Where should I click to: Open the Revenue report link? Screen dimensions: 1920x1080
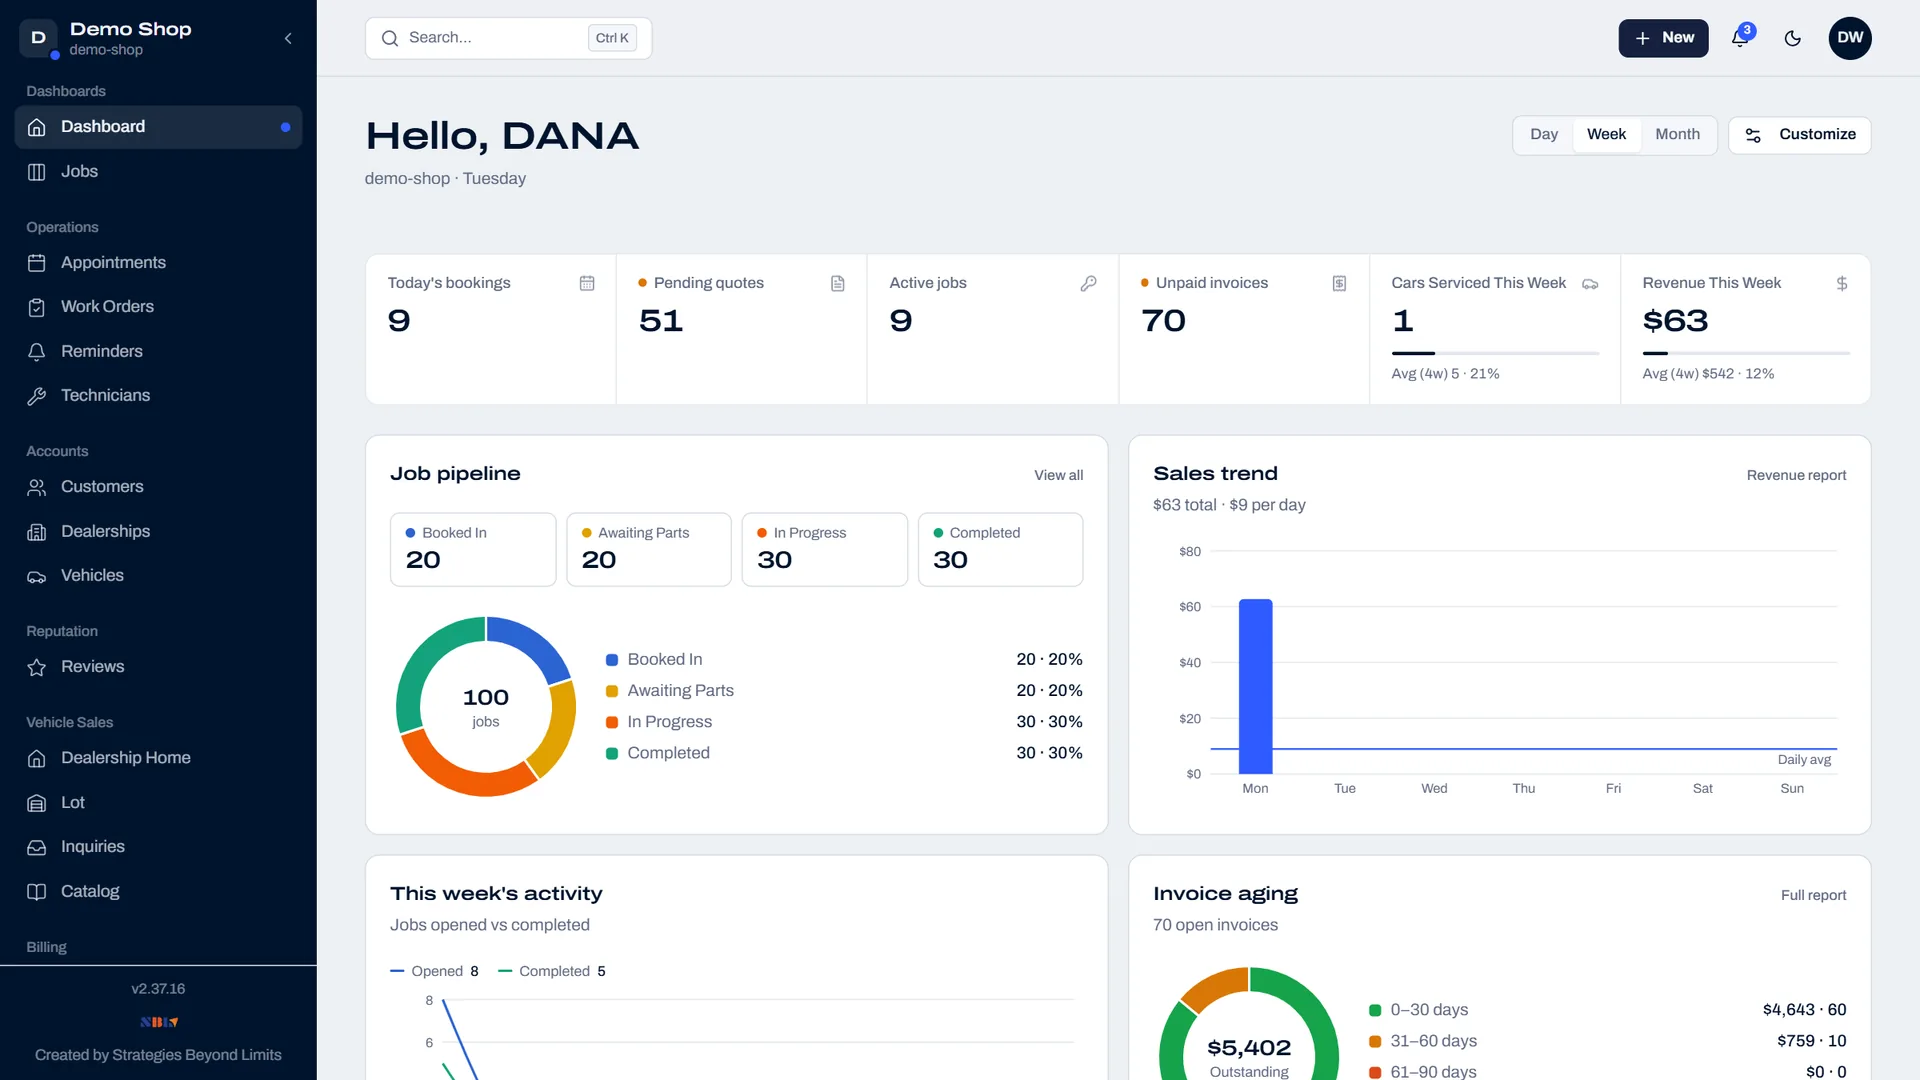tap(1796, 475)
